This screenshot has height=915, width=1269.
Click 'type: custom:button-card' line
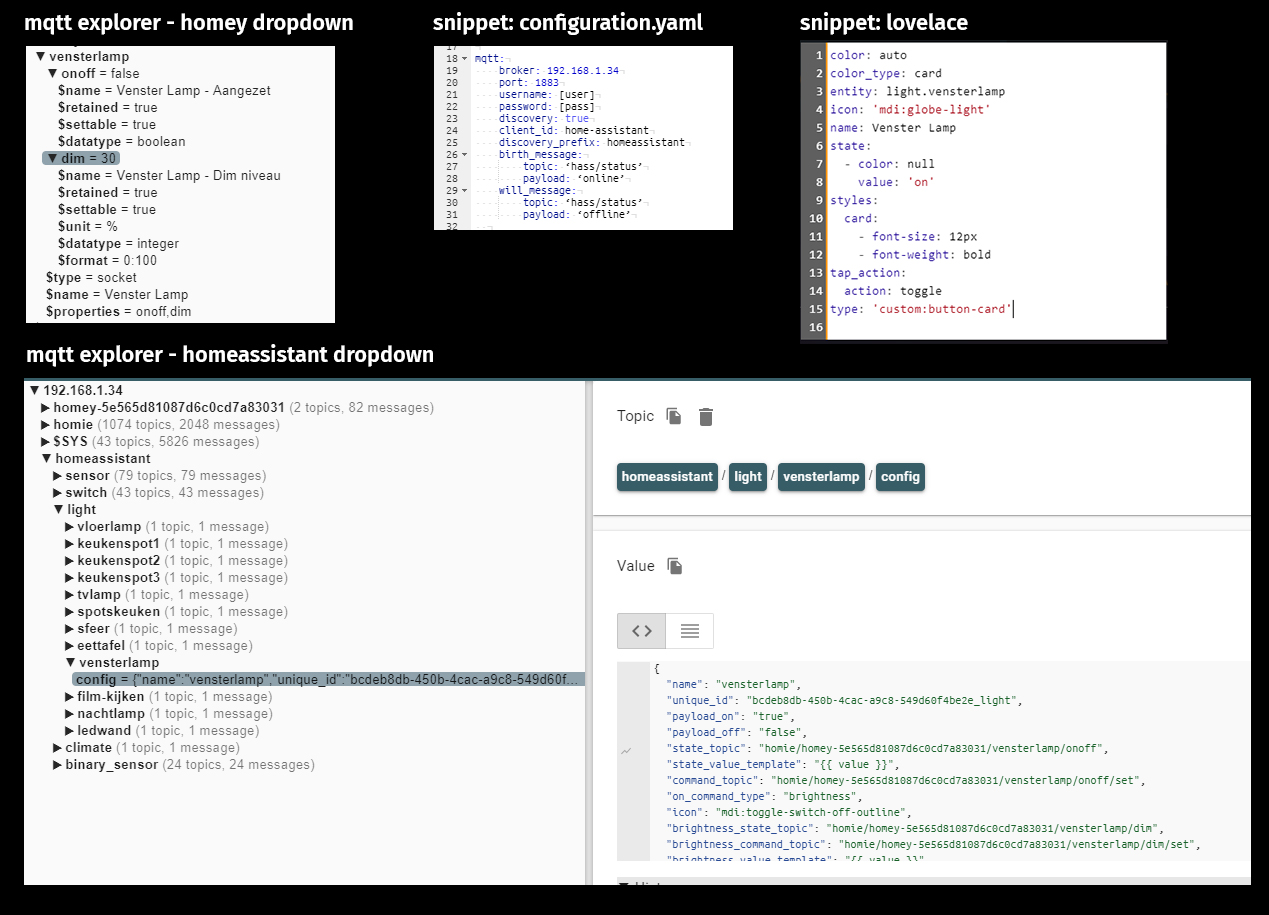[x=921, y=309]
